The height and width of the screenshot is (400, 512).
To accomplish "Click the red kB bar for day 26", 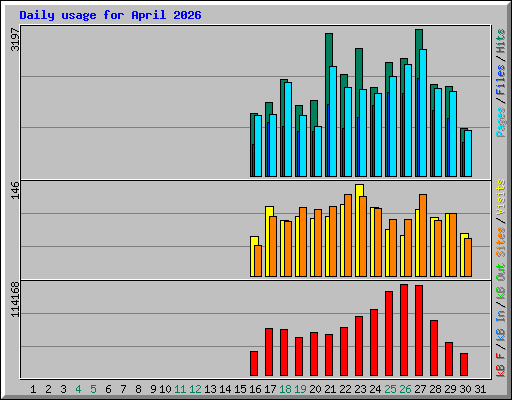I will pyautogui.click(x=404, y=330).
